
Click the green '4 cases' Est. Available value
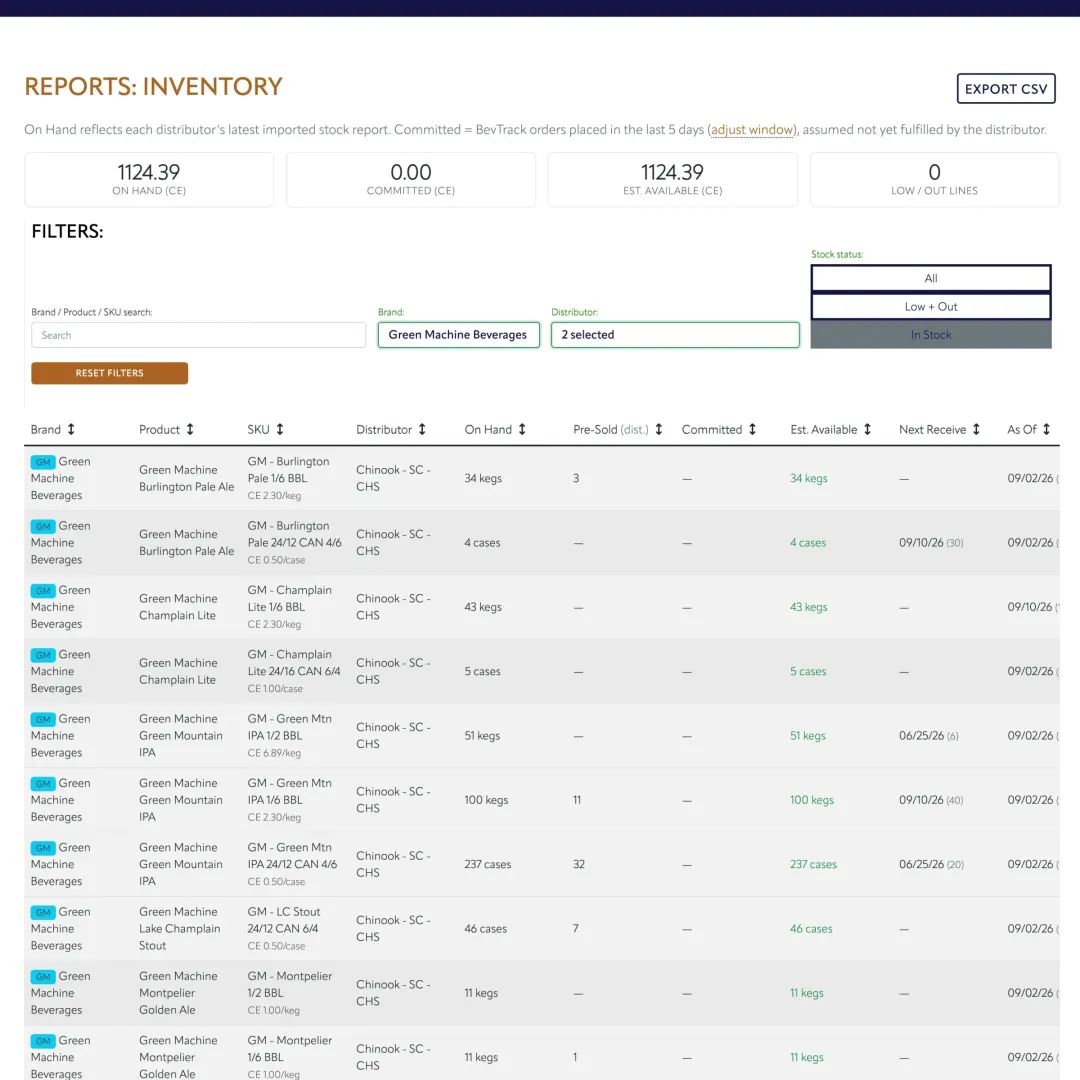tap(808, 543)
